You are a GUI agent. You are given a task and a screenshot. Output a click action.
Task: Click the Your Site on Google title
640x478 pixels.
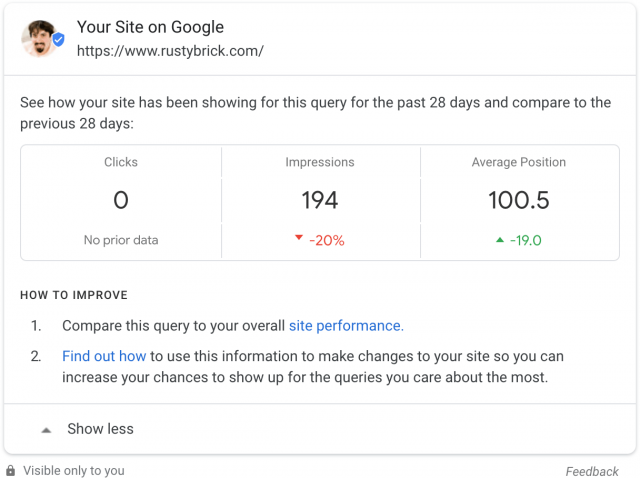coord(150,27)
